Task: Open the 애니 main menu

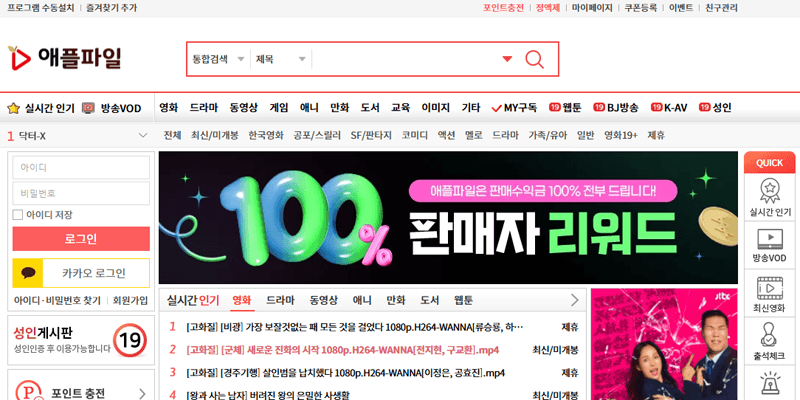Action: click(309, 108)
